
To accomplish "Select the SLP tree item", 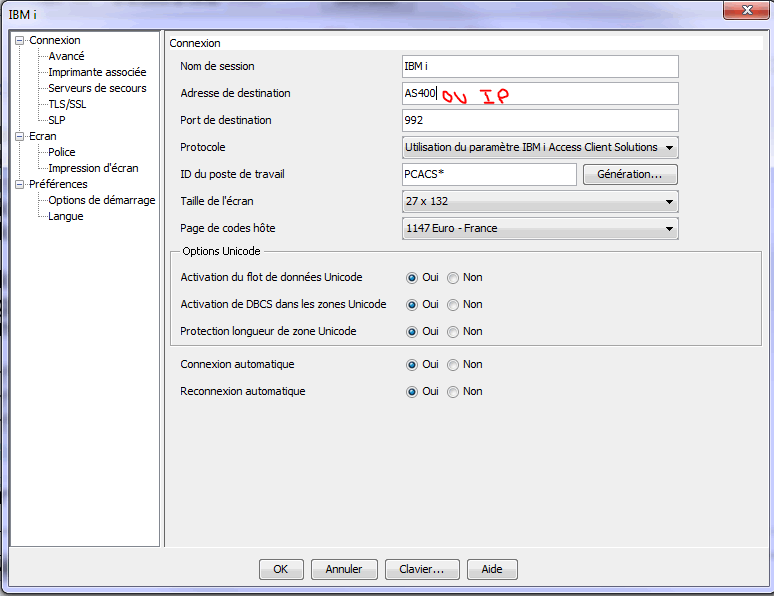I will point(57,120).
